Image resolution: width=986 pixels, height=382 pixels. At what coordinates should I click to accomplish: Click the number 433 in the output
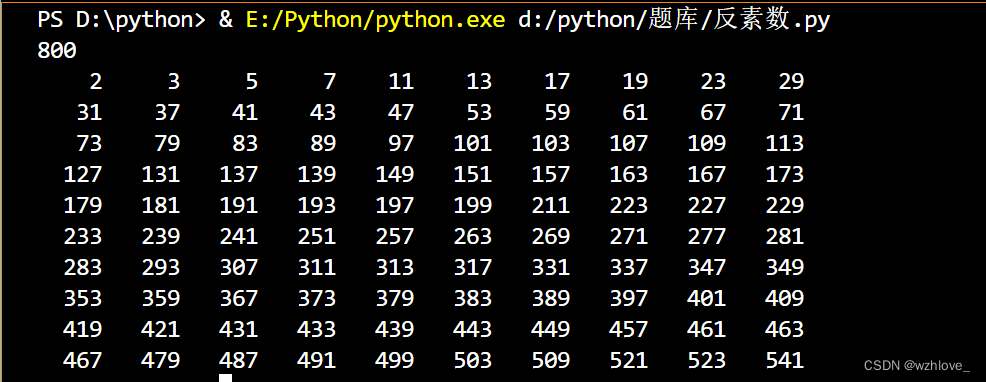coord(317,329)
